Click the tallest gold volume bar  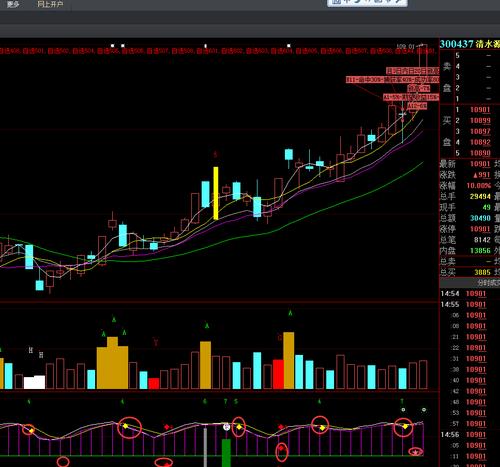(289, 360)
